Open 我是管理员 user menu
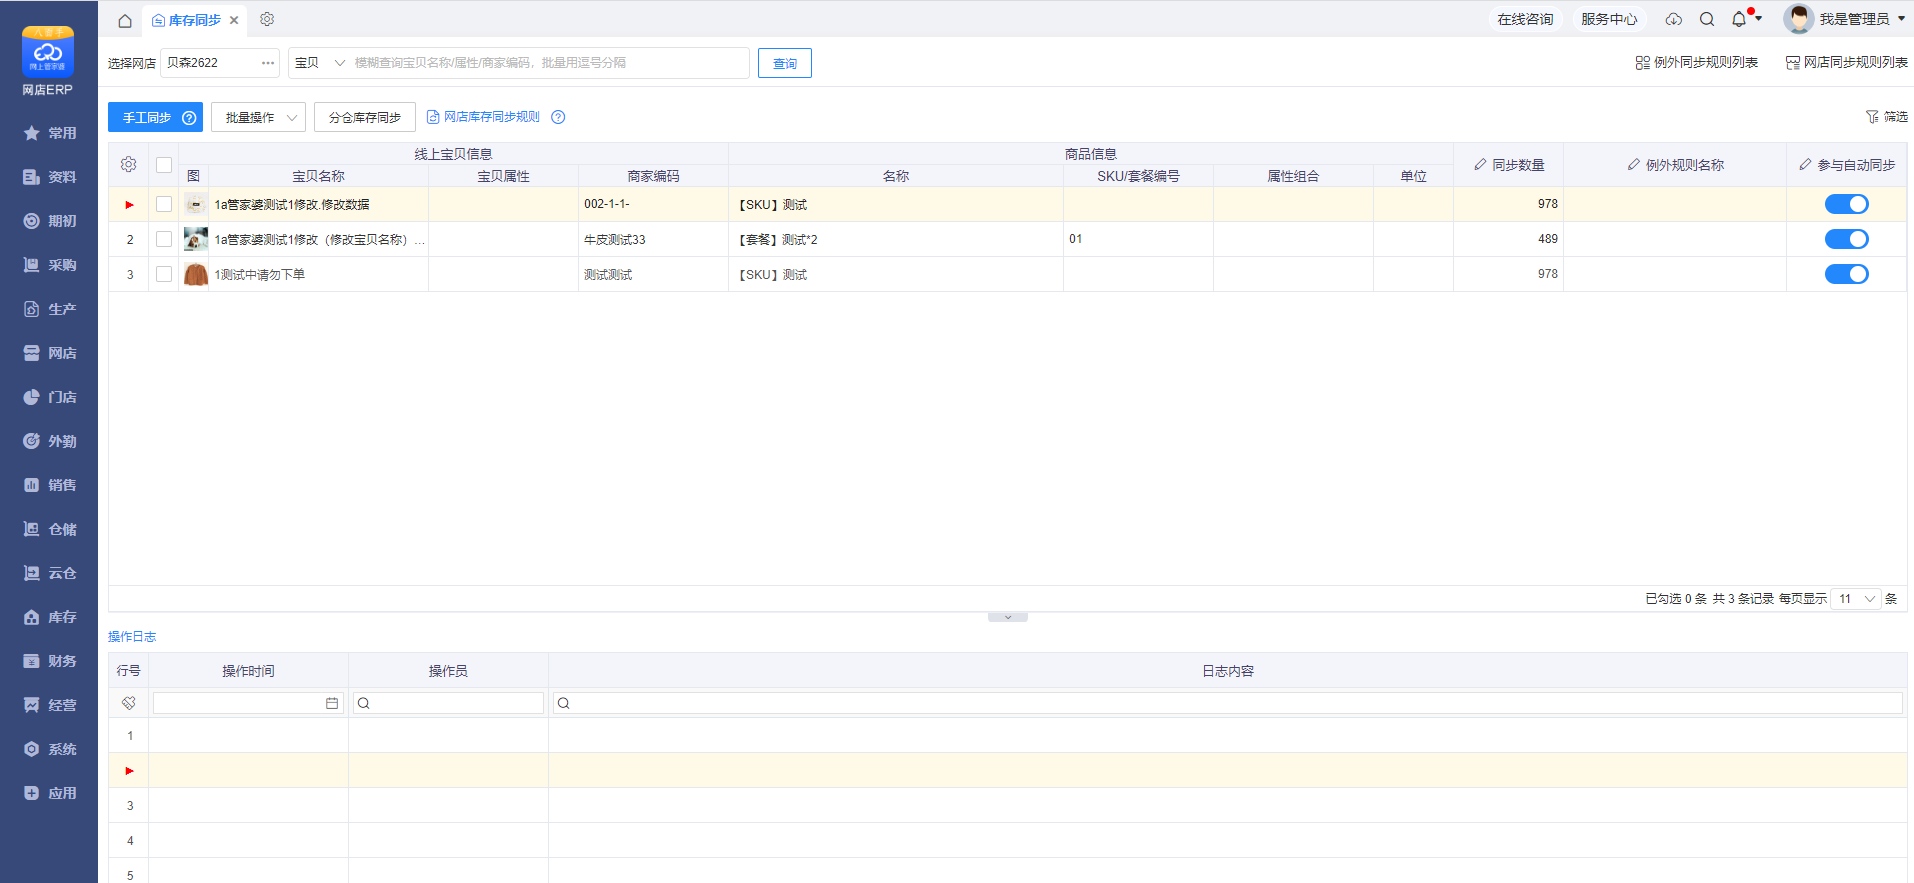1914x883 pixels. coord(1845,19)
